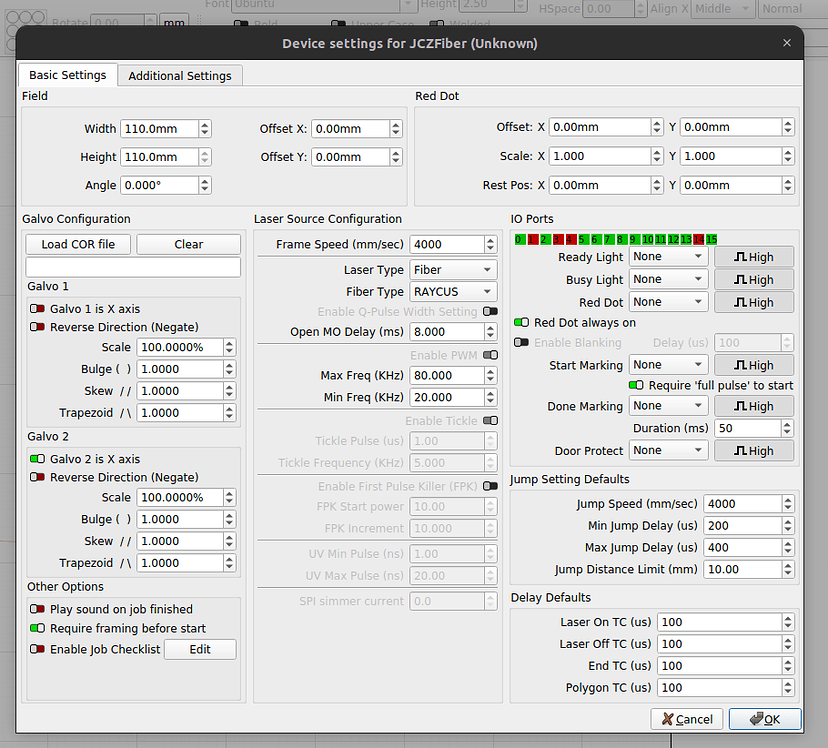Click the green IO port indicator 0

point(519,239)
